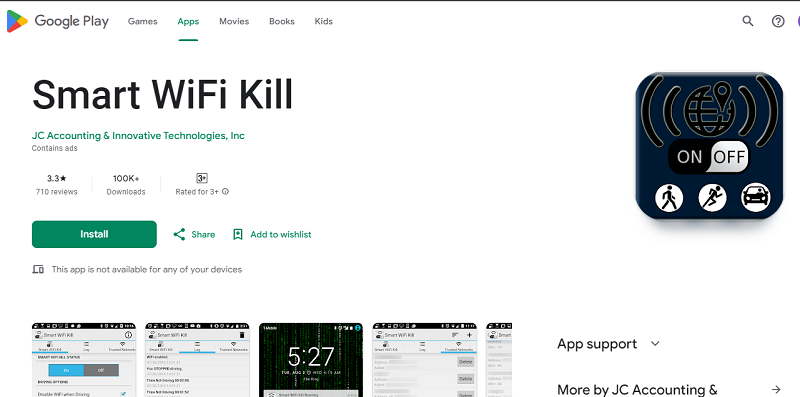This screenshot has height=397, width=800.
Task: Click the Contains ads label
Action: click(x=55, y=148)
